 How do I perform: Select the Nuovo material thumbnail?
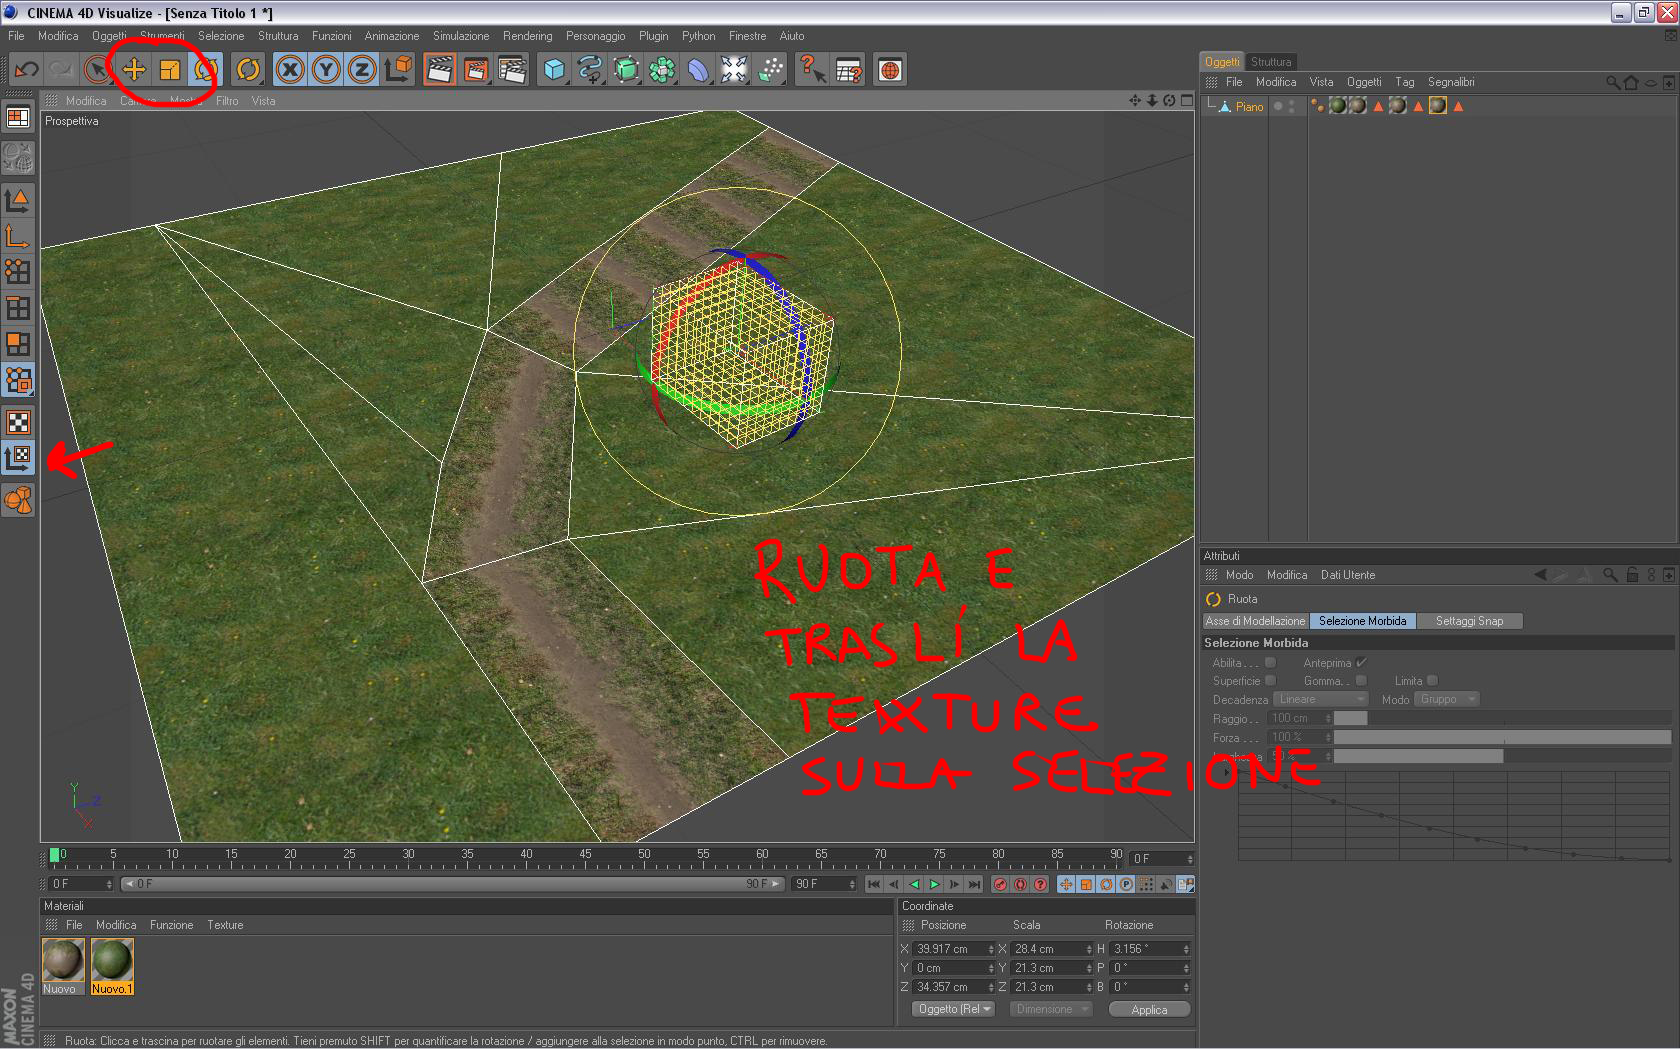pyautogui.click(x=62, y=966)
